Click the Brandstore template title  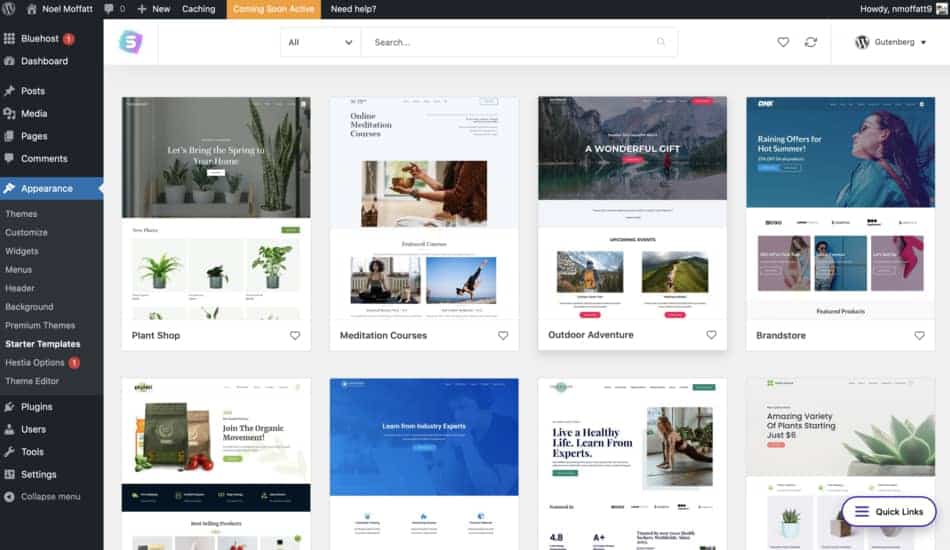pyautogui.click(x=781, y=335)
